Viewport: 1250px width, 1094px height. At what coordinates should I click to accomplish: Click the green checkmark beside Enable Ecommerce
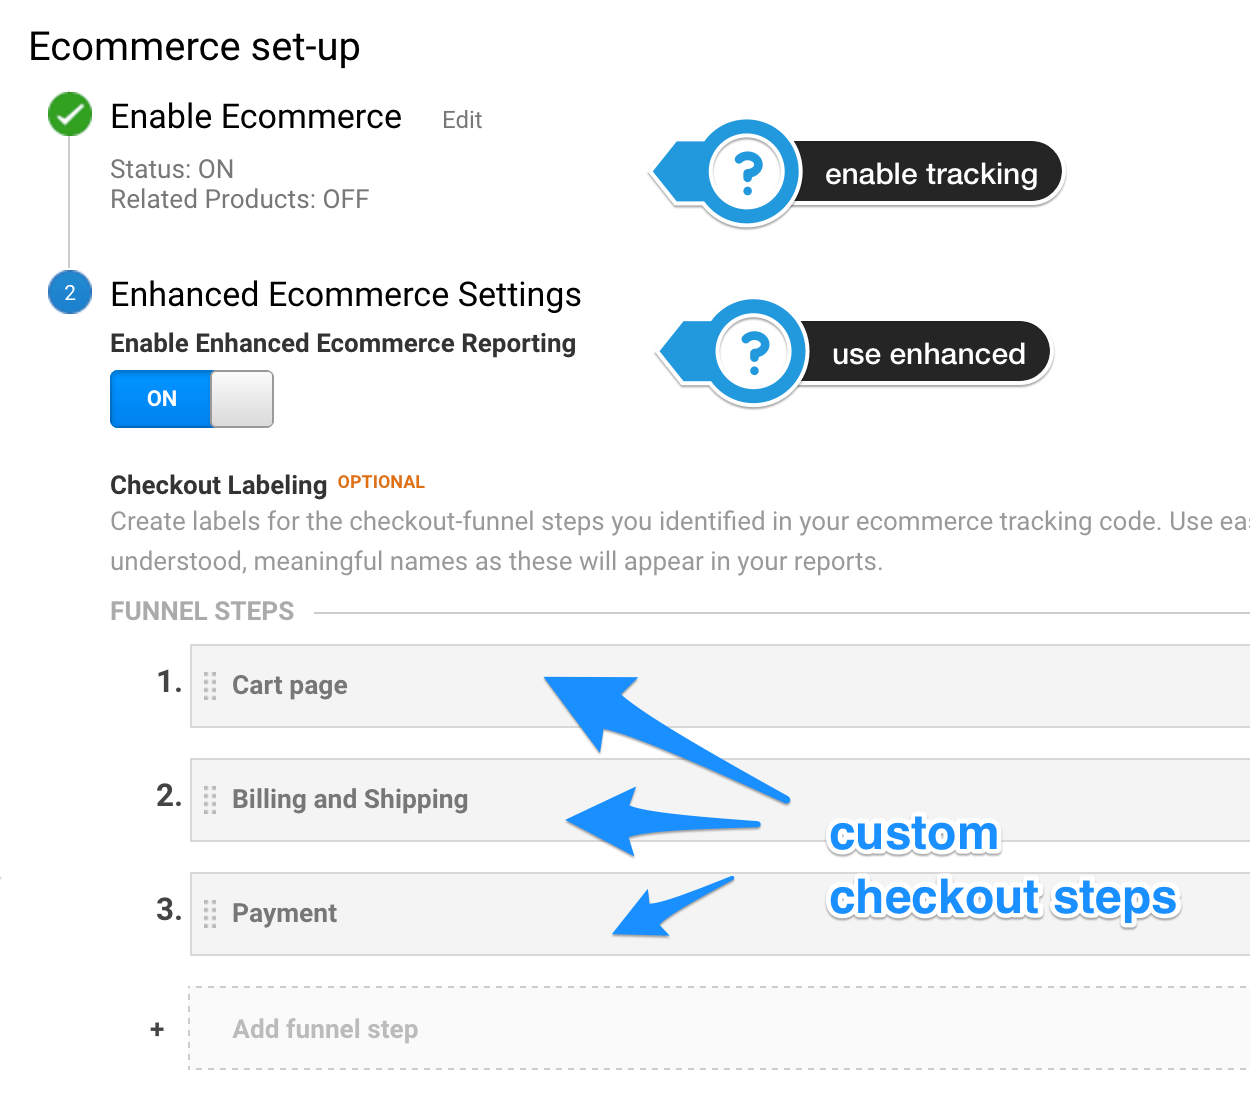pyautogui.click(x=69, y=114)
